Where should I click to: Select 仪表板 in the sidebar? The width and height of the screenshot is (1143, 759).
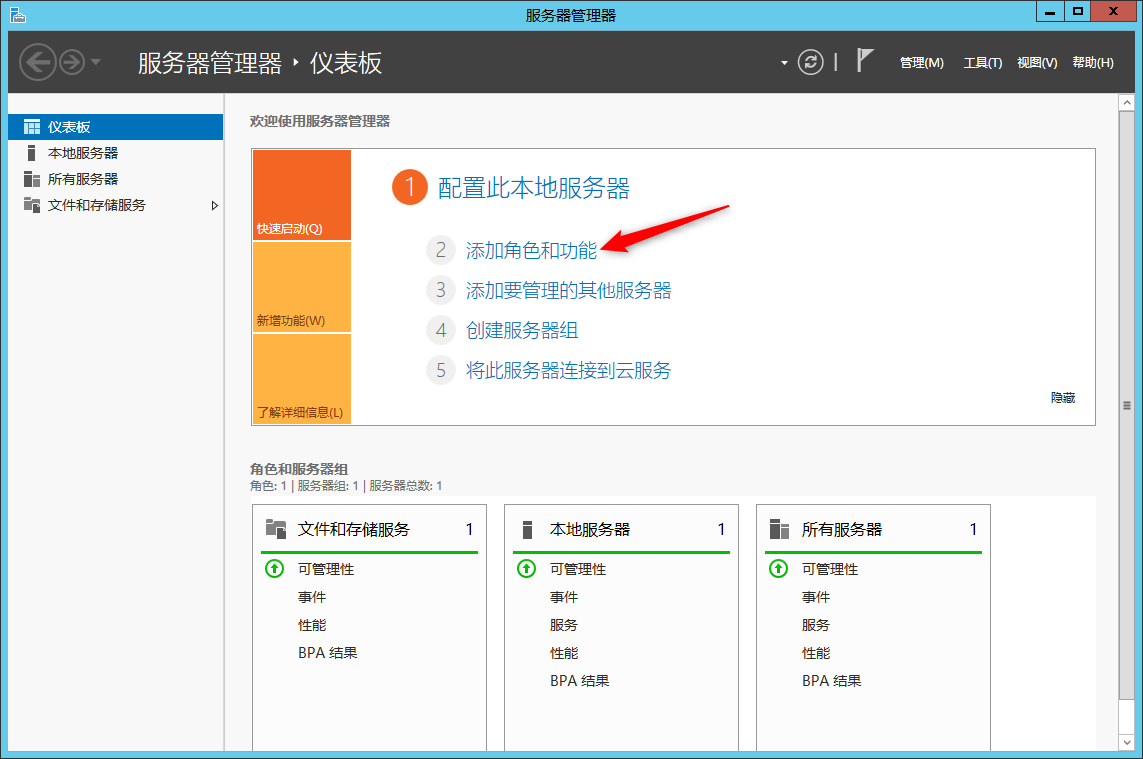coord(115,127)
